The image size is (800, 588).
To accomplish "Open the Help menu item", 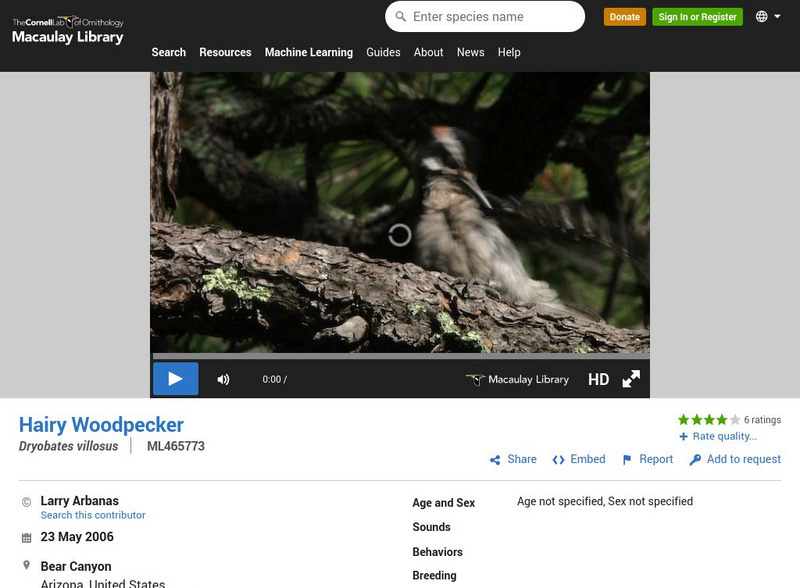I will (x=509, y=52).
